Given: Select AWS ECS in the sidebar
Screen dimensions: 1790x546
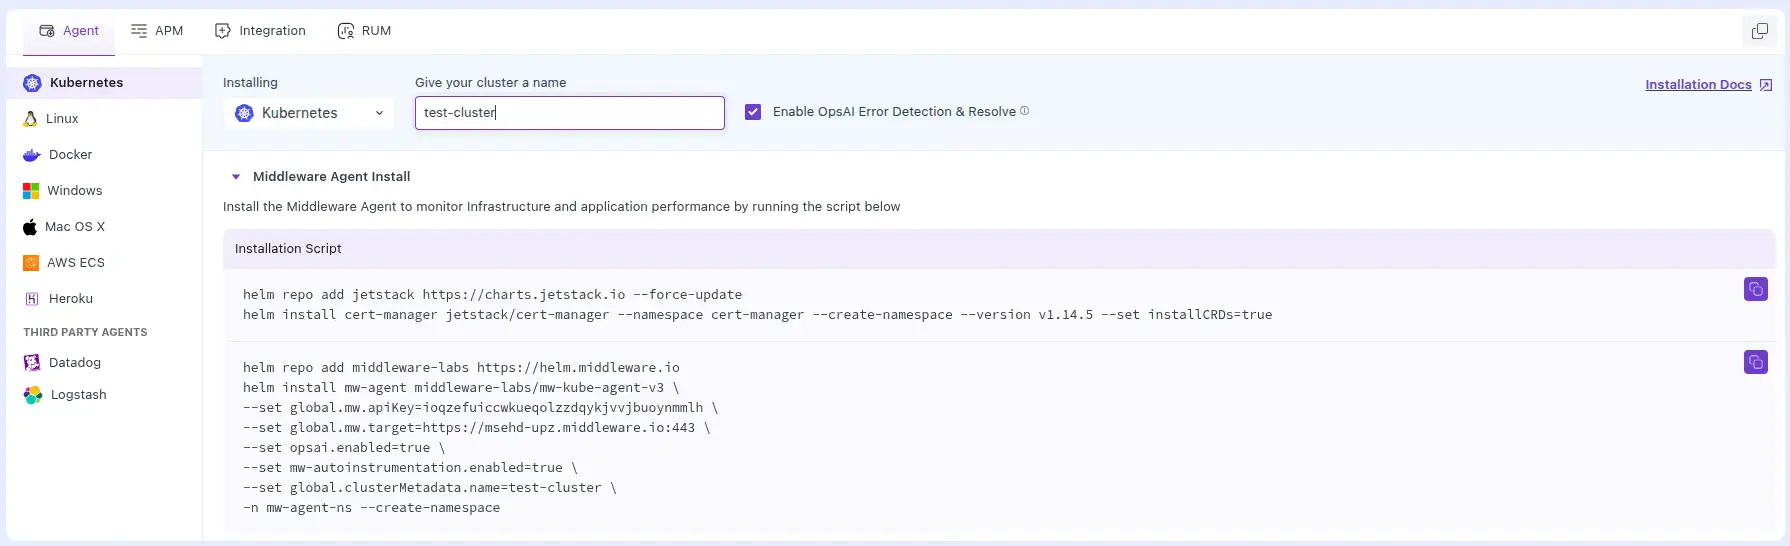Looking at the screenshot, I should [104, 263].
